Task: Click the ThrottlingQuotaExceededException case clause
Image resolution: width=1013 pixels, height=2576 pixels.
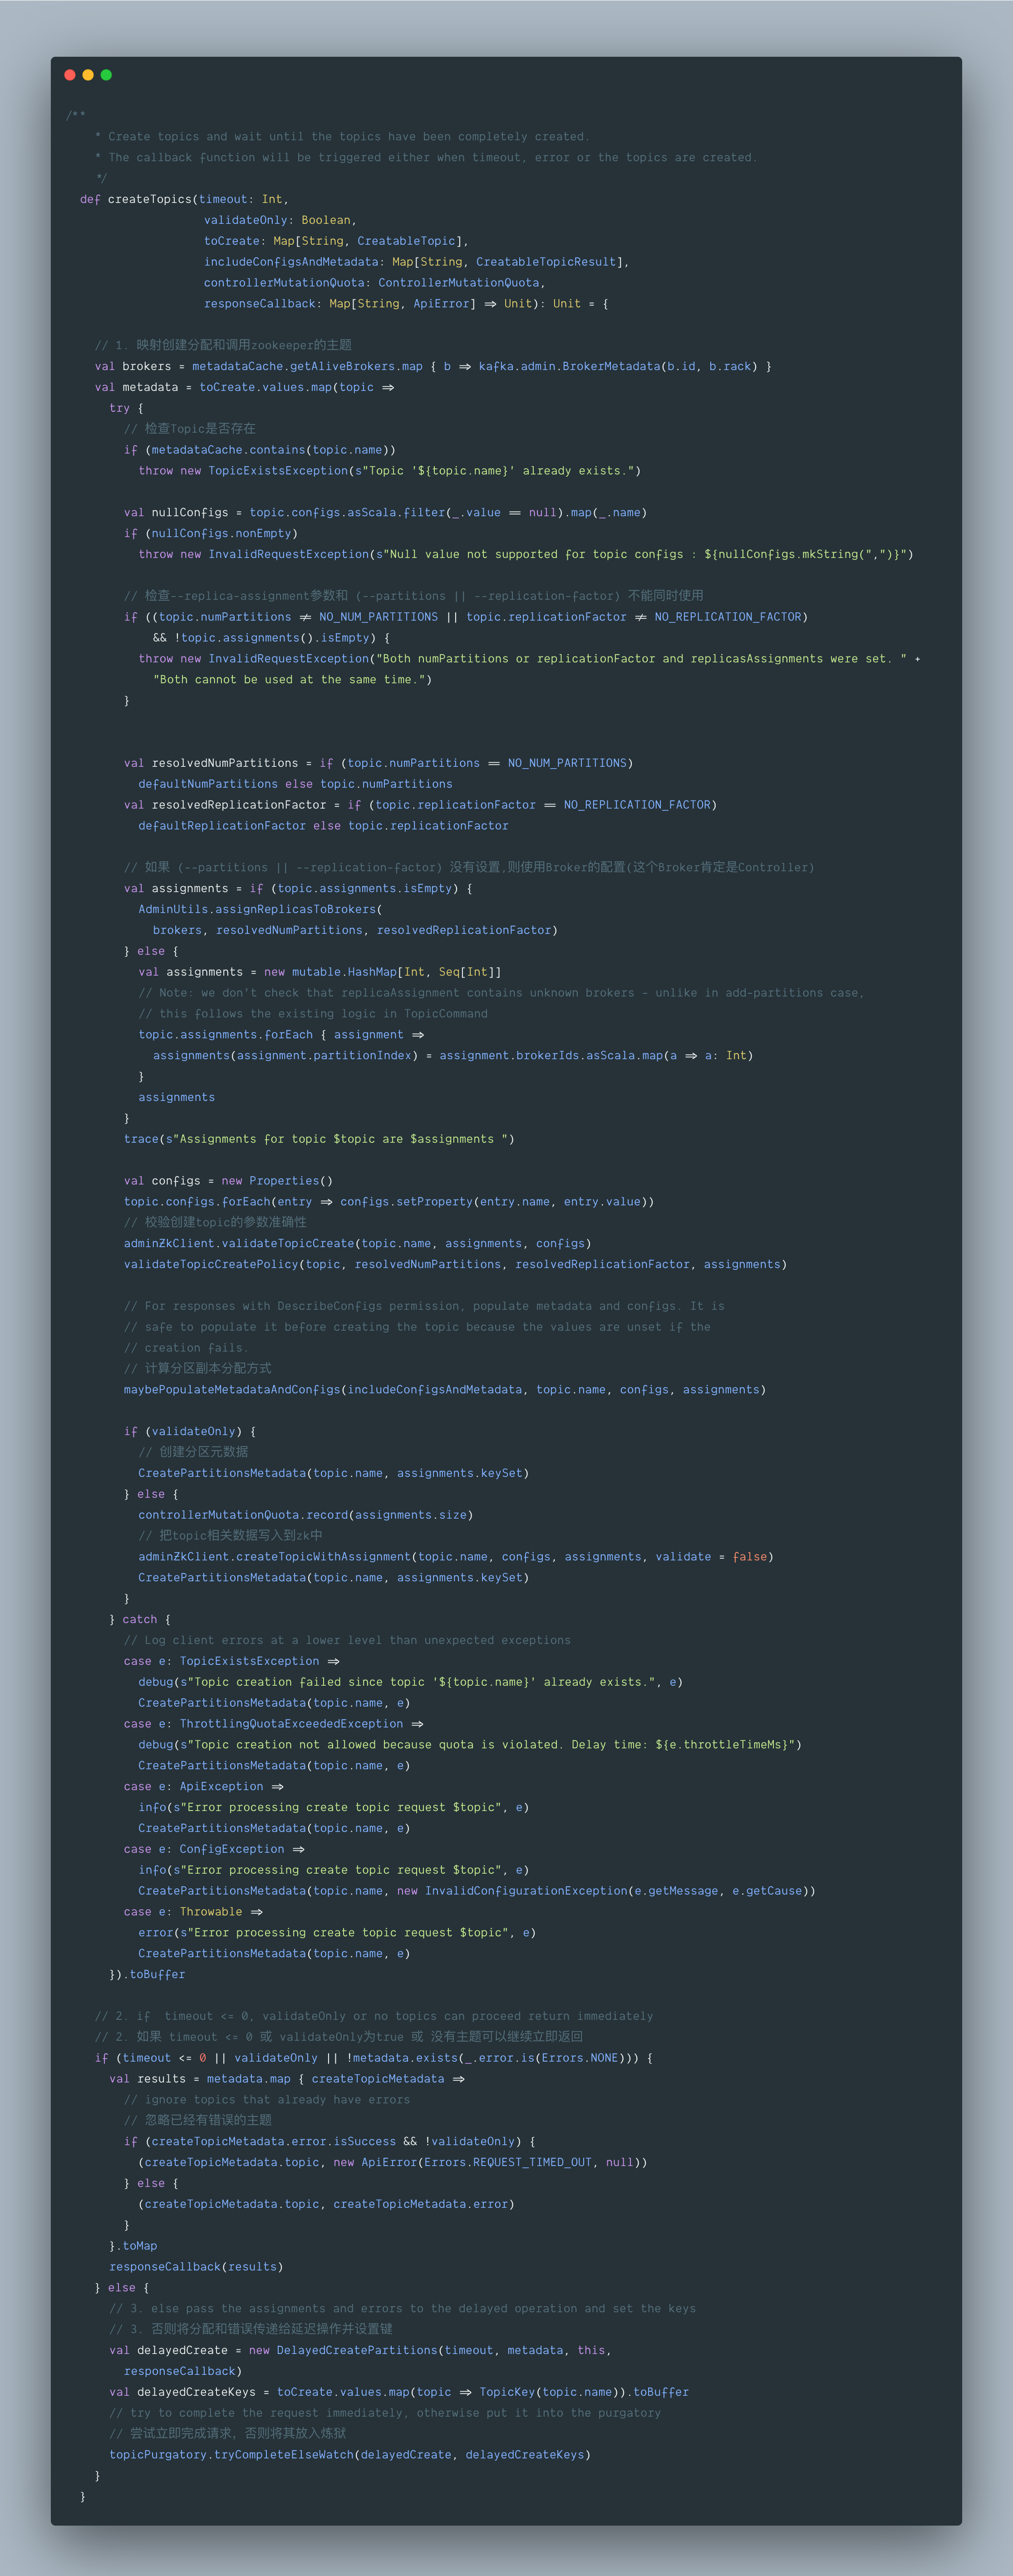Action: (291, 1724)
